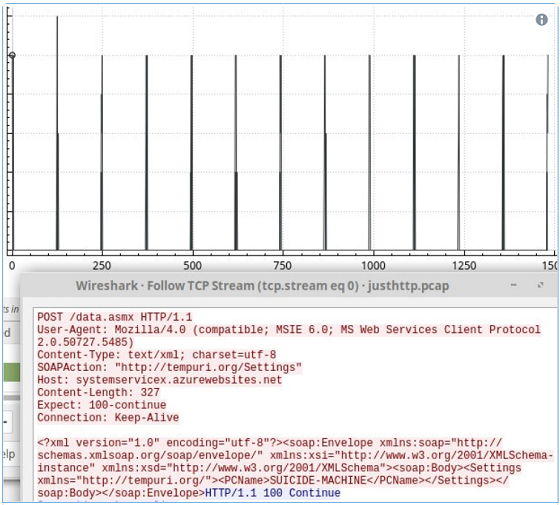The width and height of the screenshot is (560, 505).
Task: Select the 'POST /data.asmx HTTP/1.1' line
Action: (115, 317)
